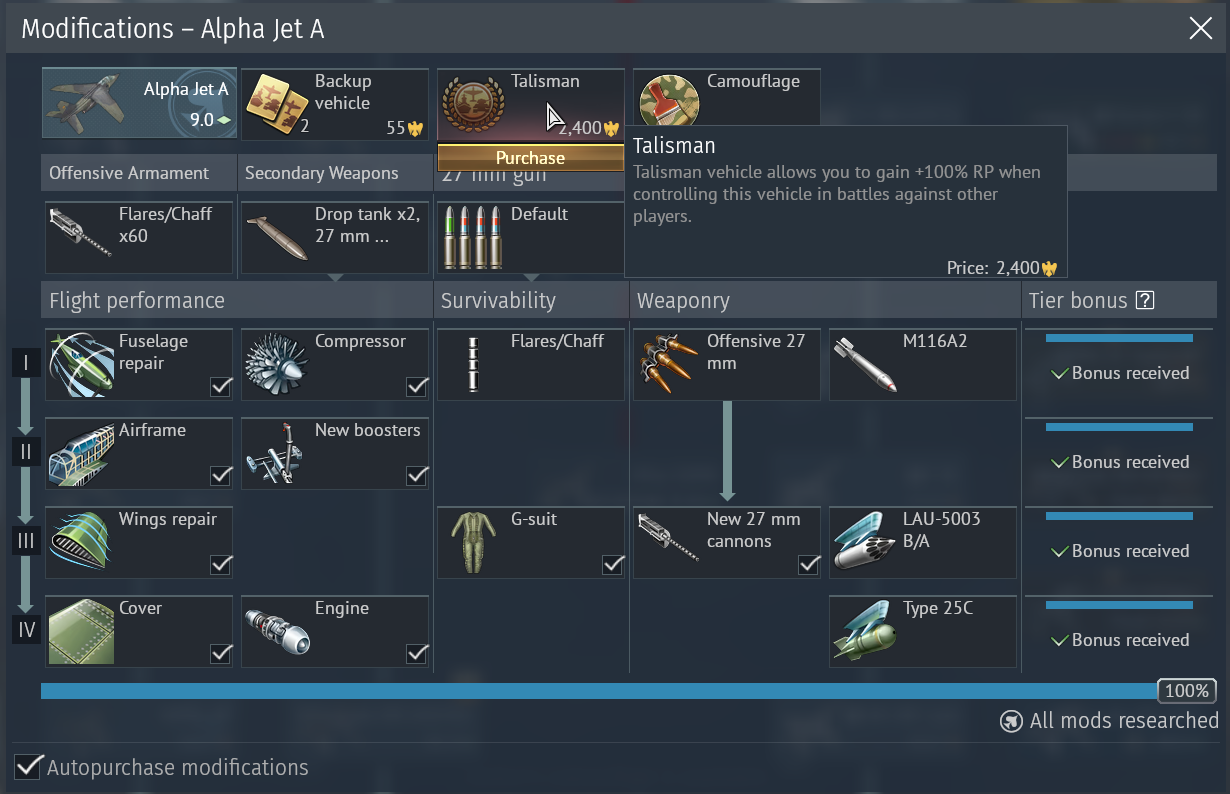Click the M116A2 bomb icon
This screenshot has width=1230, height=794.
coord(864,364)
